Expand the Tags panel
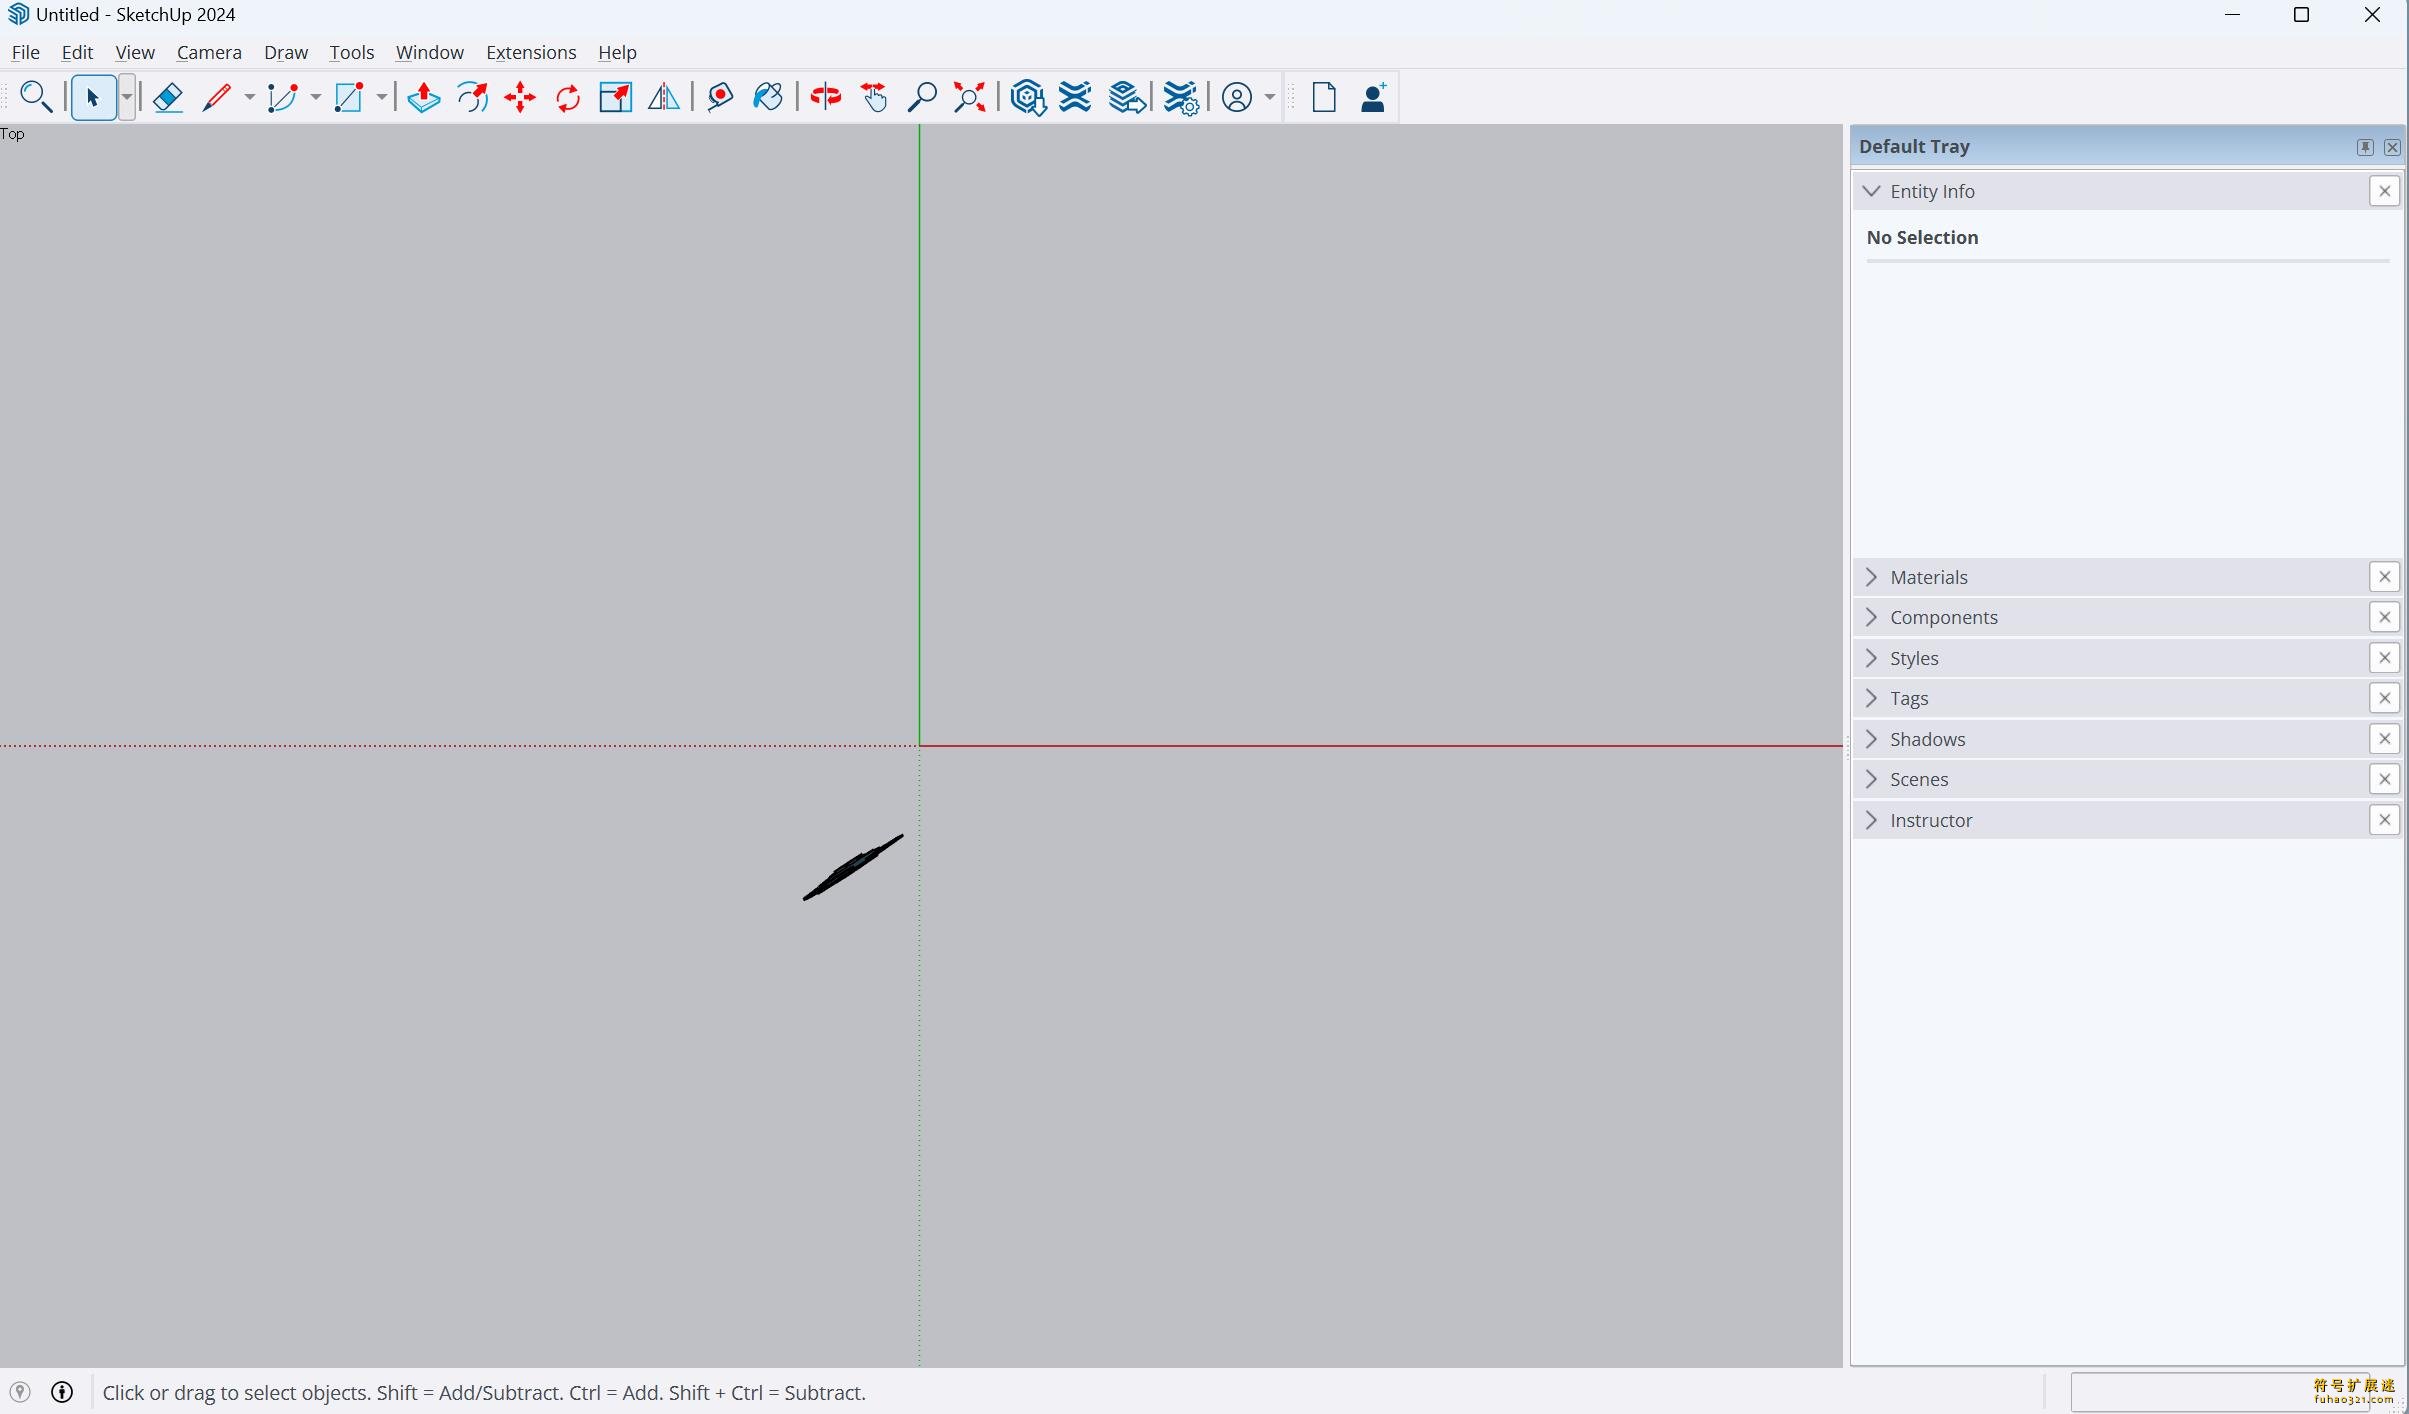The height and width of the screenshot is (1414, 2409). (x=1872, y=698)
